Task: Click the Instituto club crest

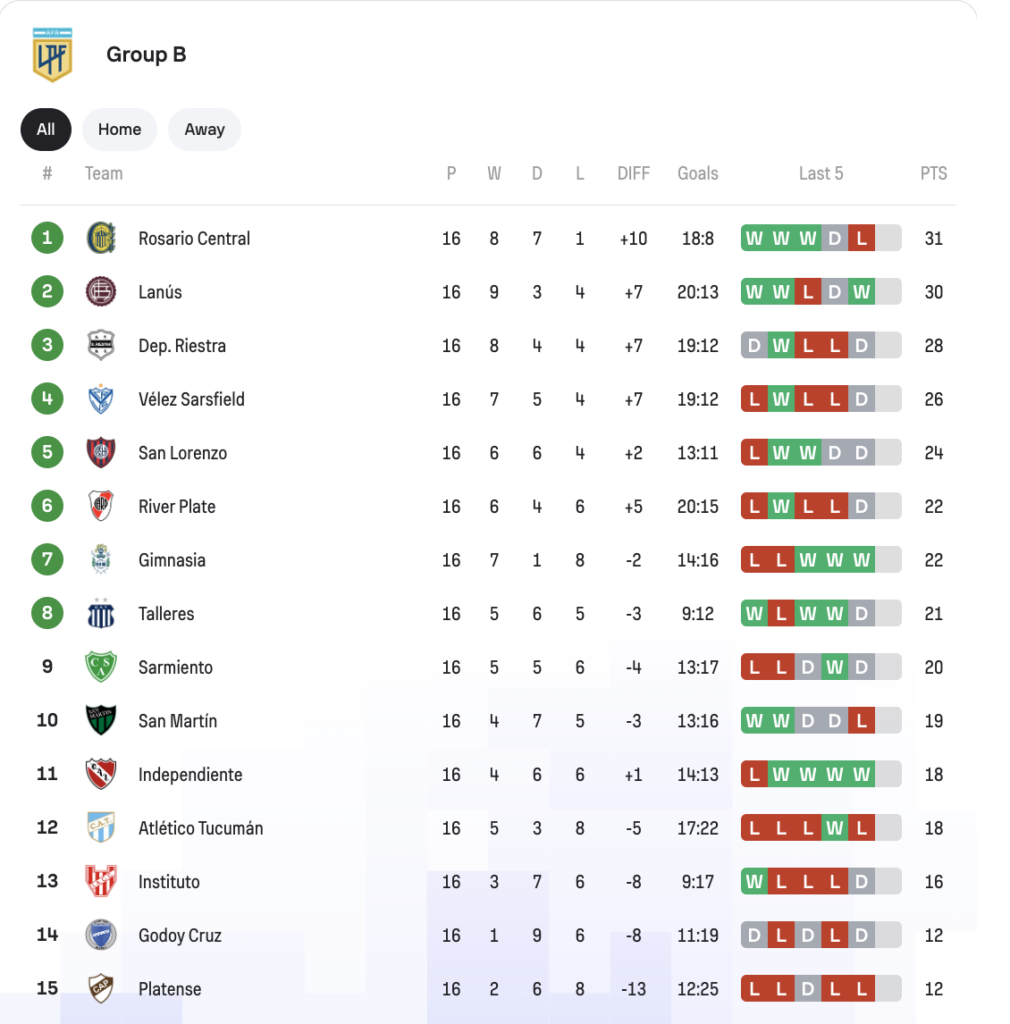Action: pos(101,881)
